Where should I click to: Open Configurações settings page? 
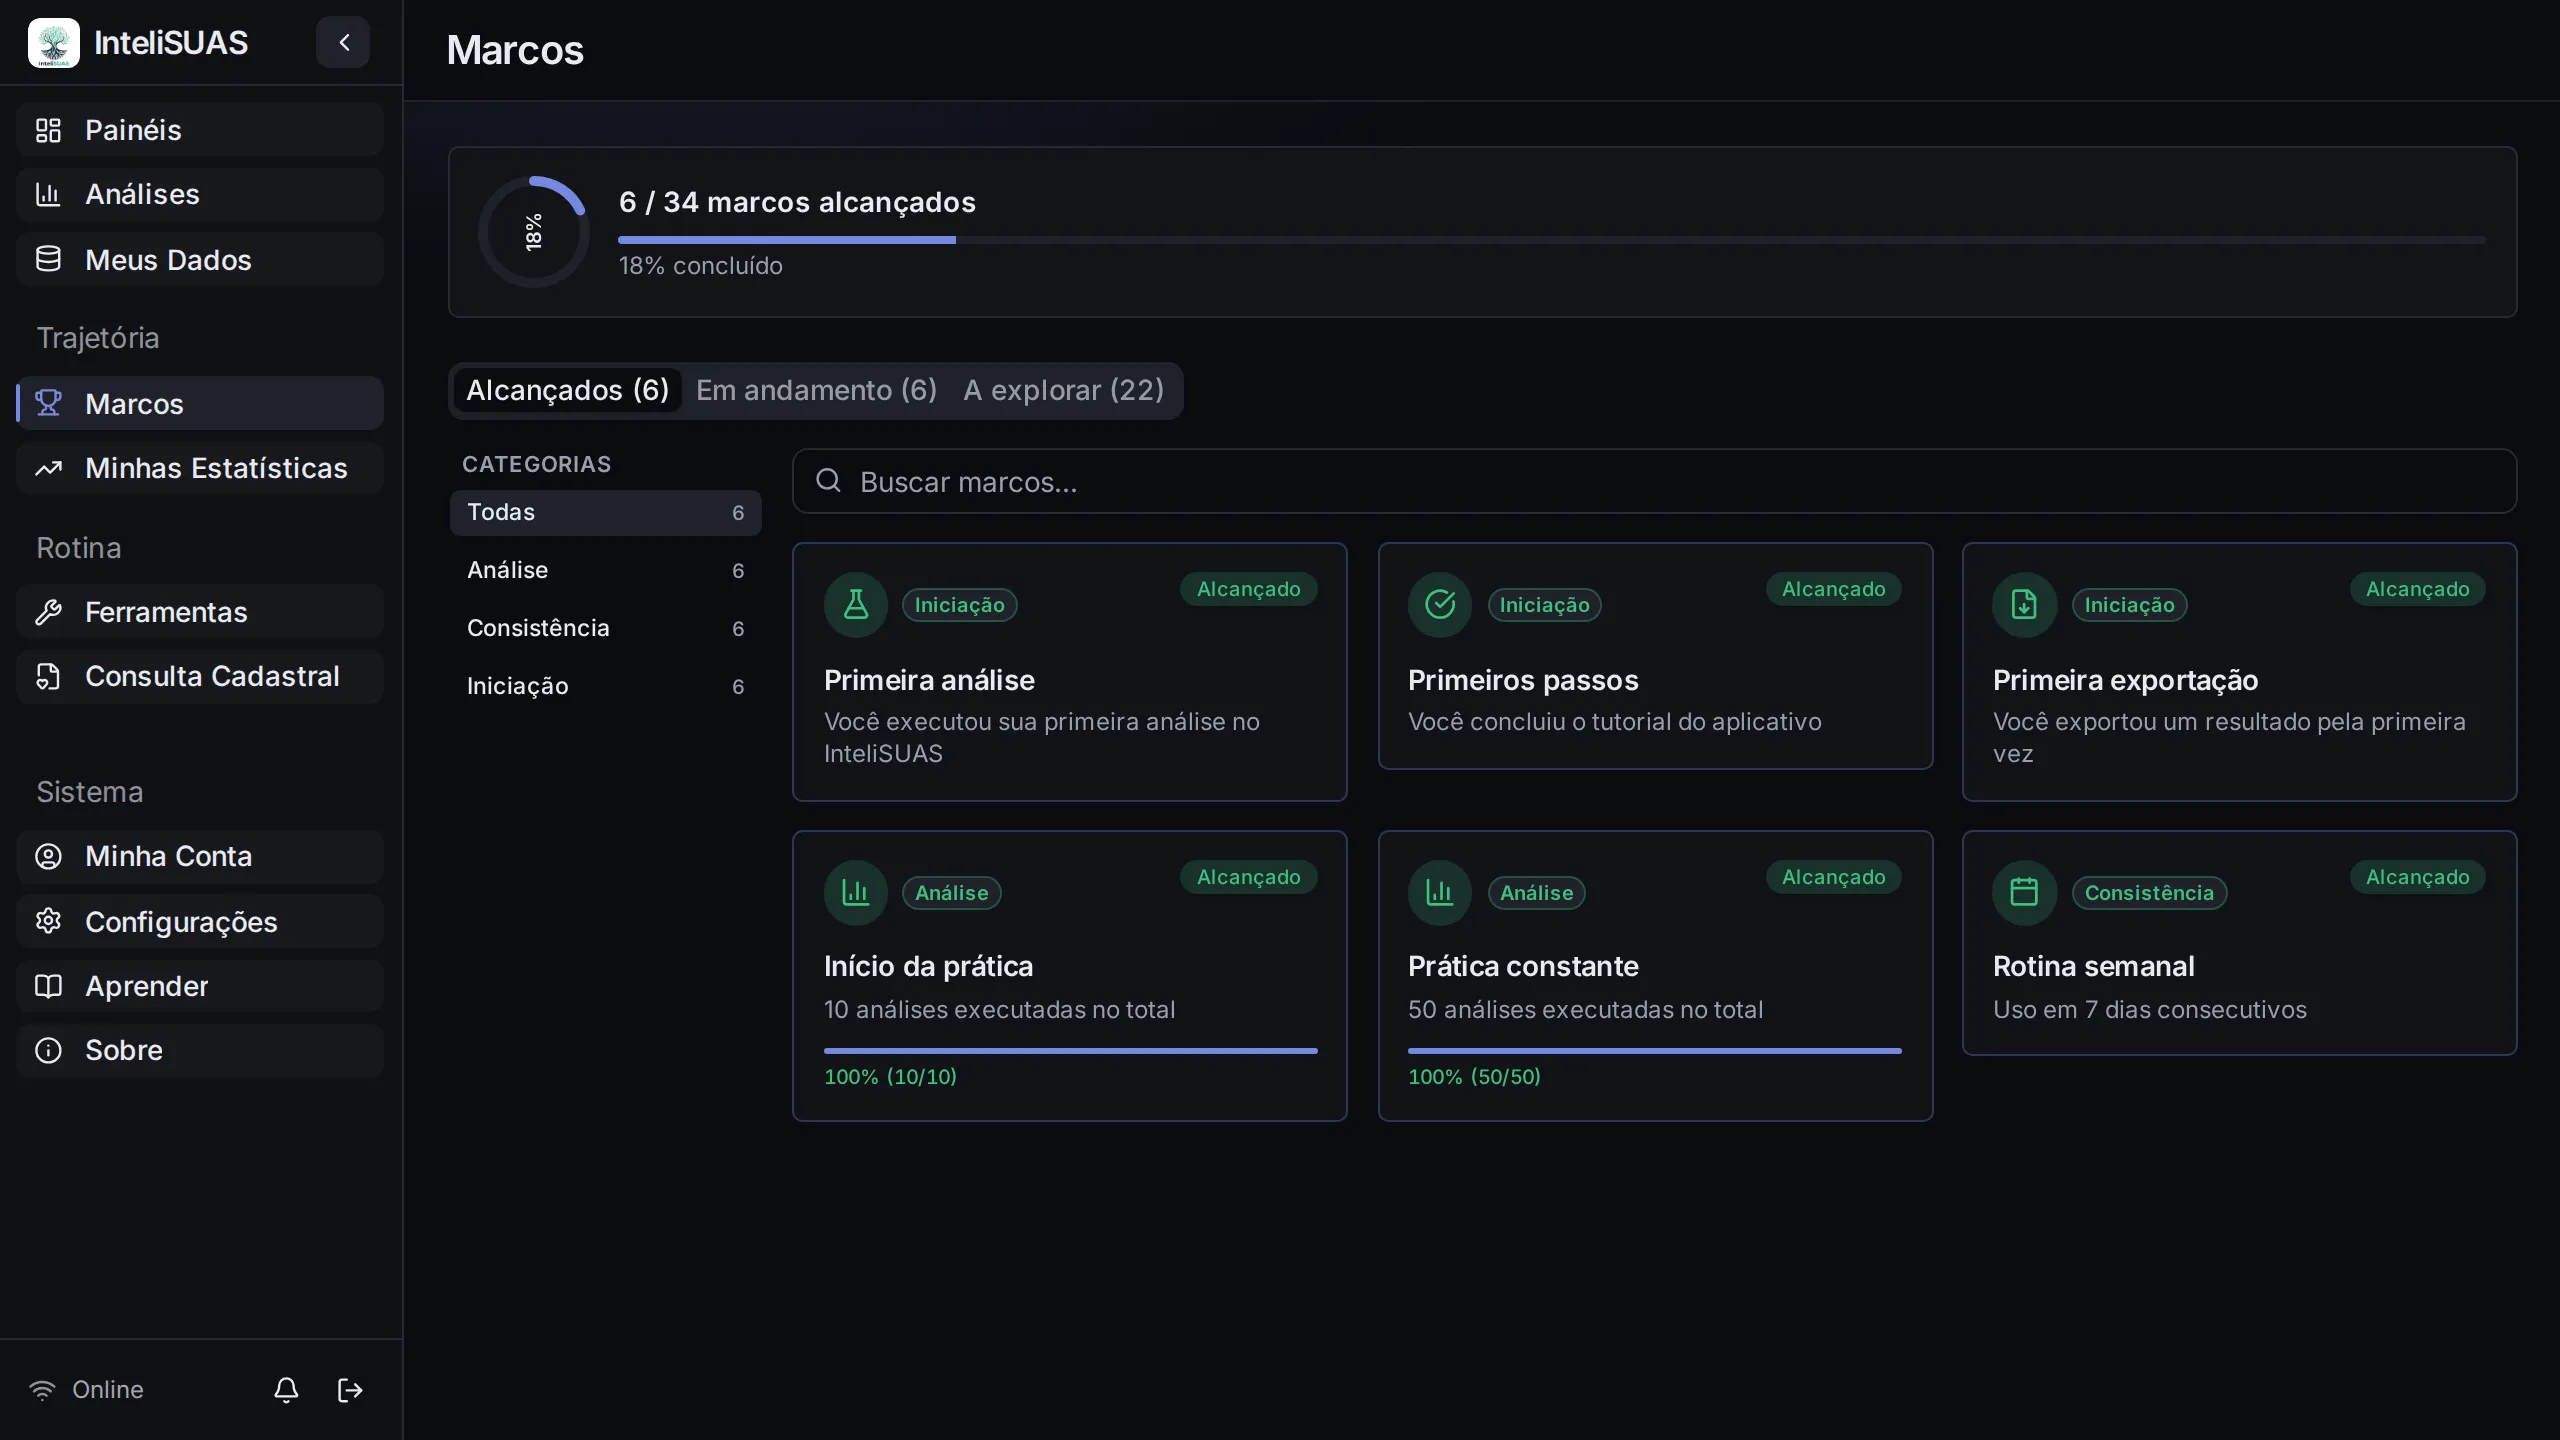(x=200, y=922)
